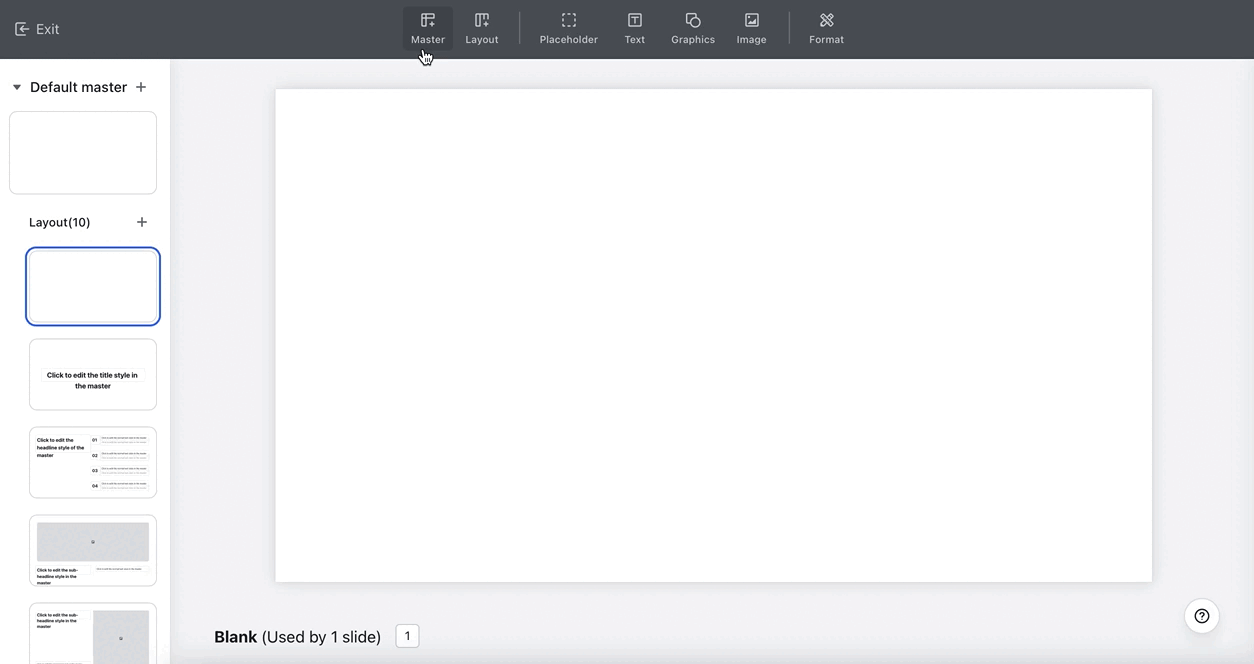Insert an Image from toolbar
This screenshot has height=664, width=1254.
(x=751, y=28)
